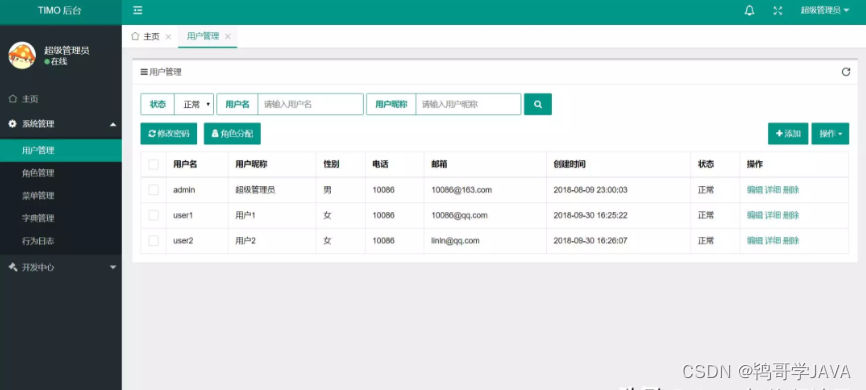Select all rows with header checkbox

click(154, 164)
